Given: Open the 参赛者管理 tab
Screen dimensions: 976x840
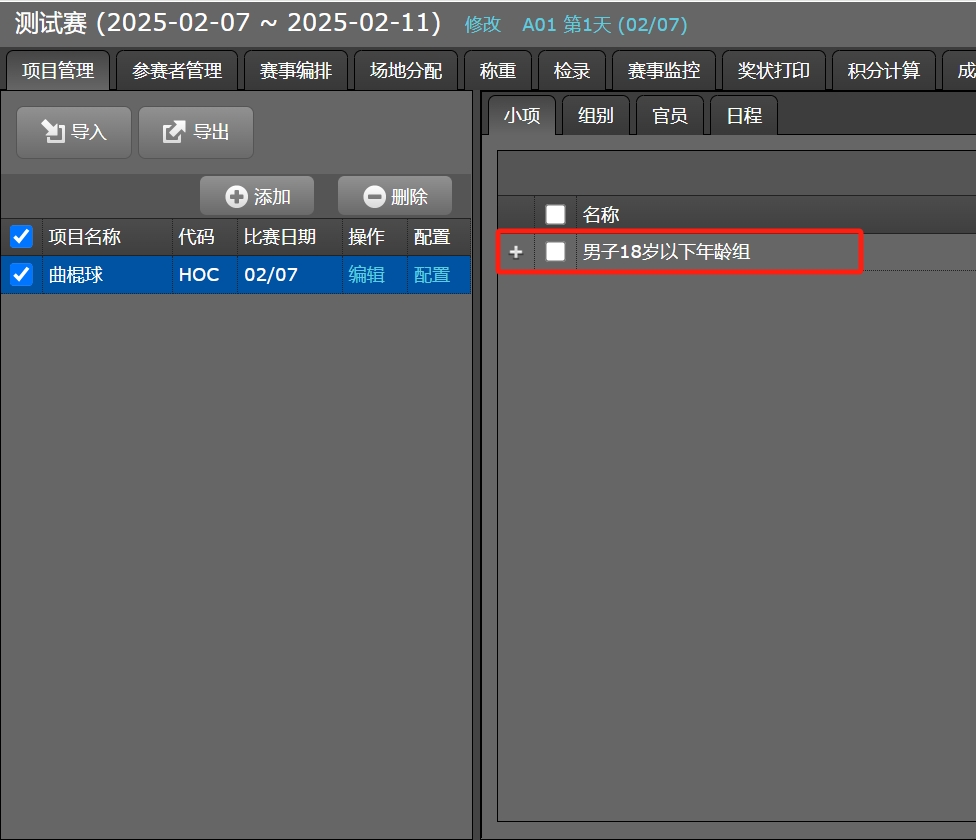Looking at the screenshot, I should click(x=177, y=71).
